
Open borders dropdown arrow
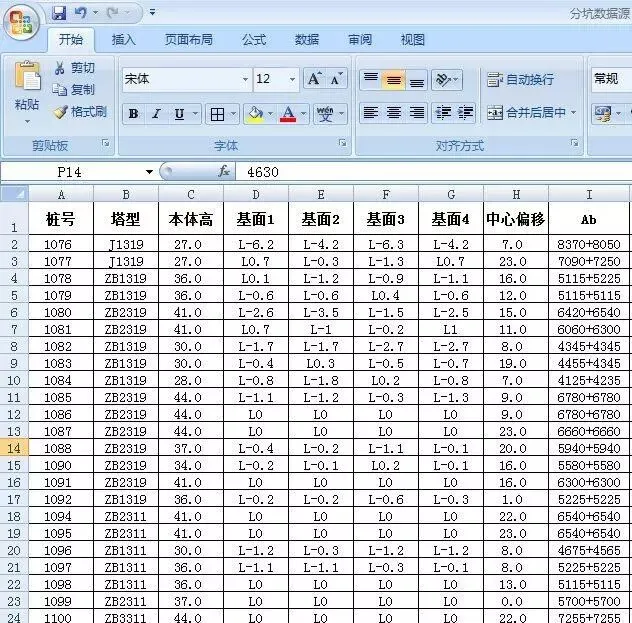[x=233, y=114]
